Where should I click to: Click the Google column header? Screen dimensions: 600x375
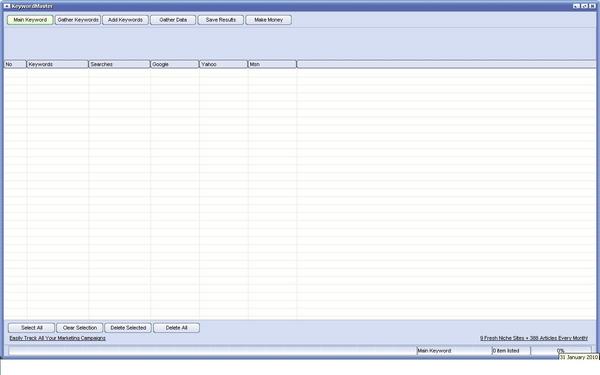(175, 64)
